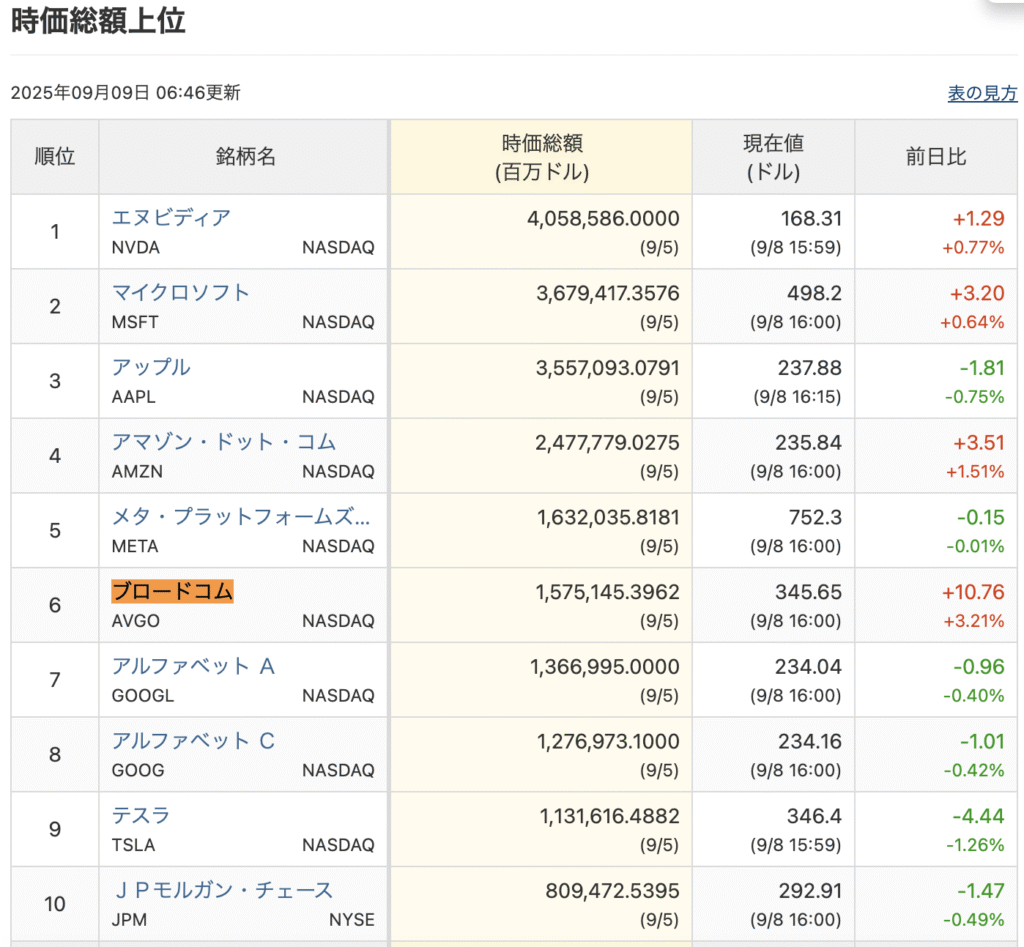Image resolution: width=1024 pixels, height=947 pixels.
Task: Click Meta's market cap 1,632,035.8181
Action: tap(609, 517)
